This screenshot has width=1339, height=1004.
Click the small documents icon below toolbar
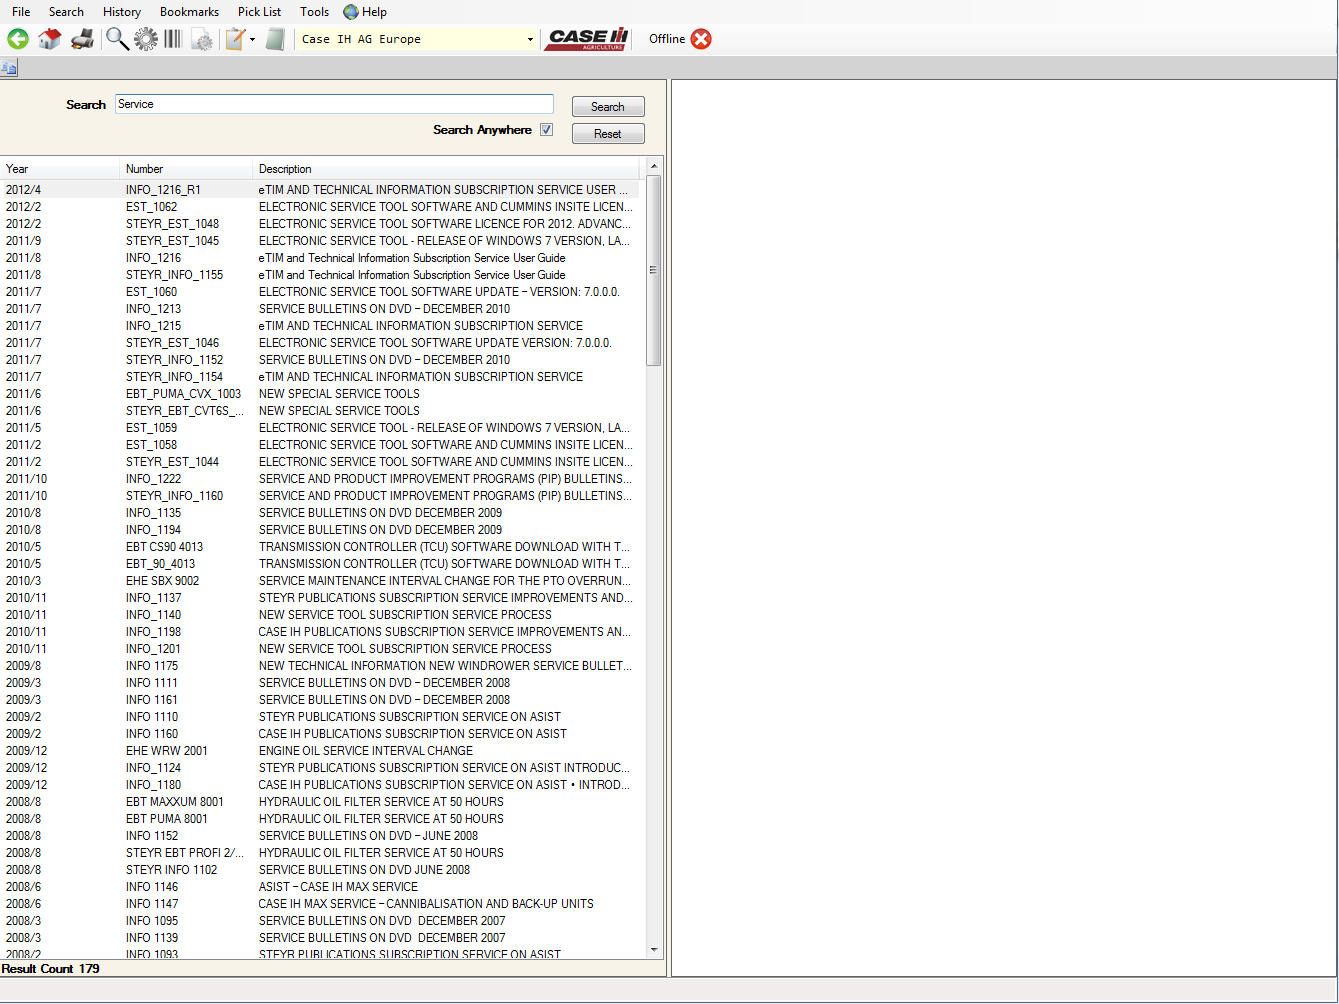[x=9, y=67]
